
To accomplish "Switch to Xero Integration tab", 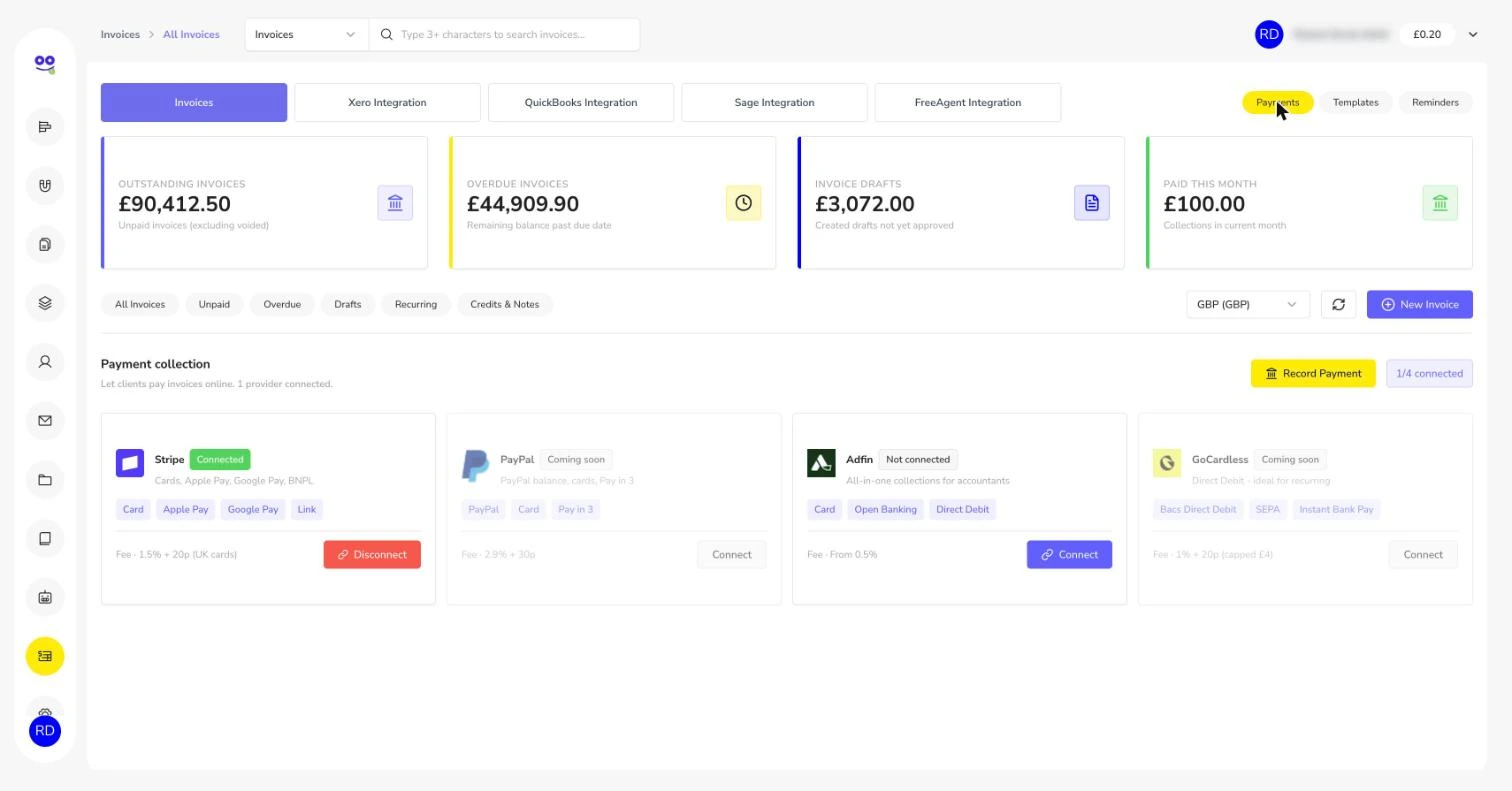I will (x=387, y=102).
